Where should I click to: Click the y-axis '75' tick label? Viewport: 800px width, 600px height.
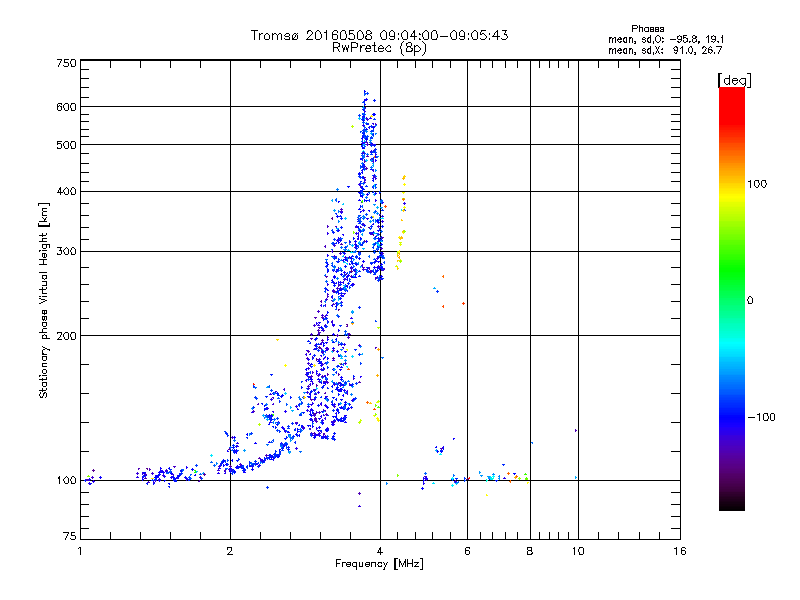(x=70, y=536)
